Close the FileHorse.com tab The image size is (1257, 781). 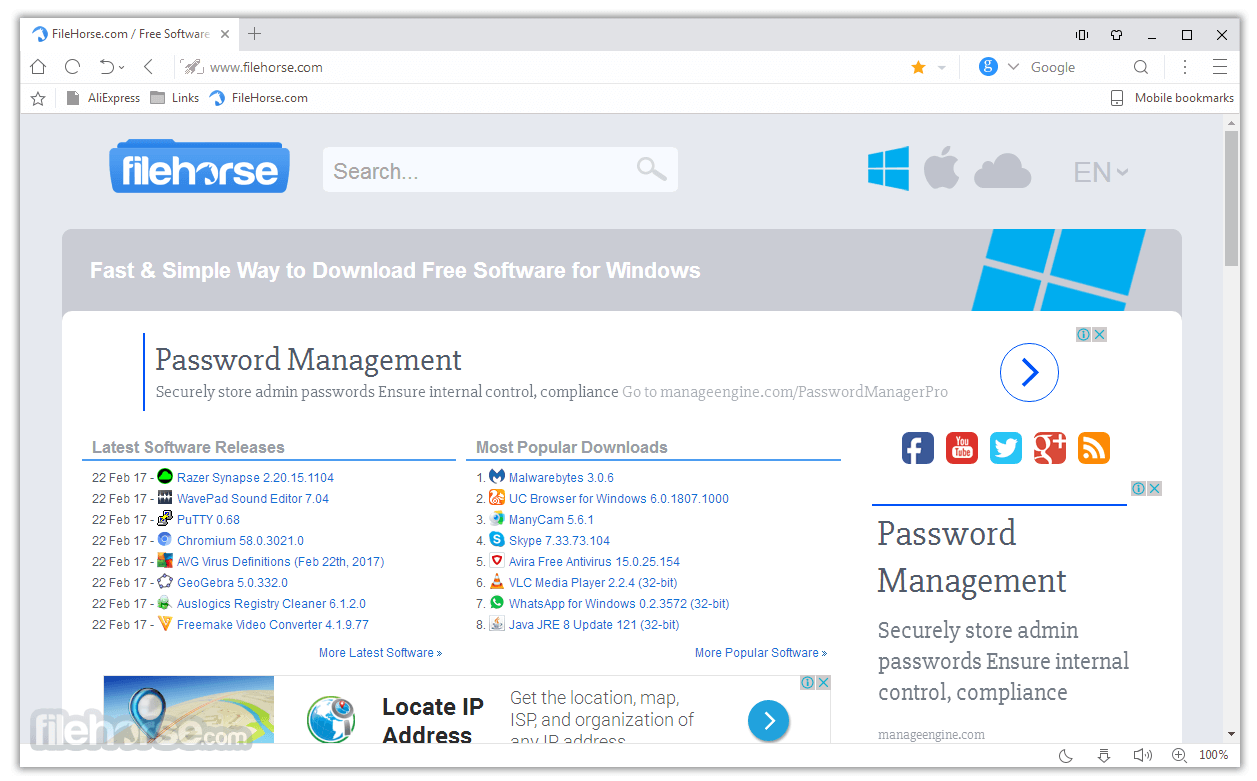click(225, 34)
